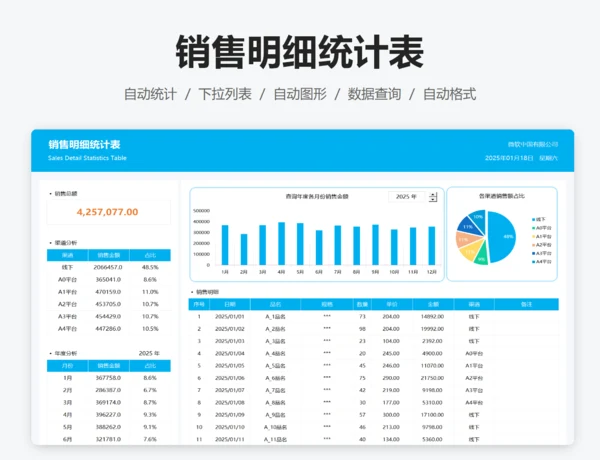The width and height of the screenshot is (600, 460).
Task: Click the 2月 bar in the bar chart
Action: tap(244, 250)
